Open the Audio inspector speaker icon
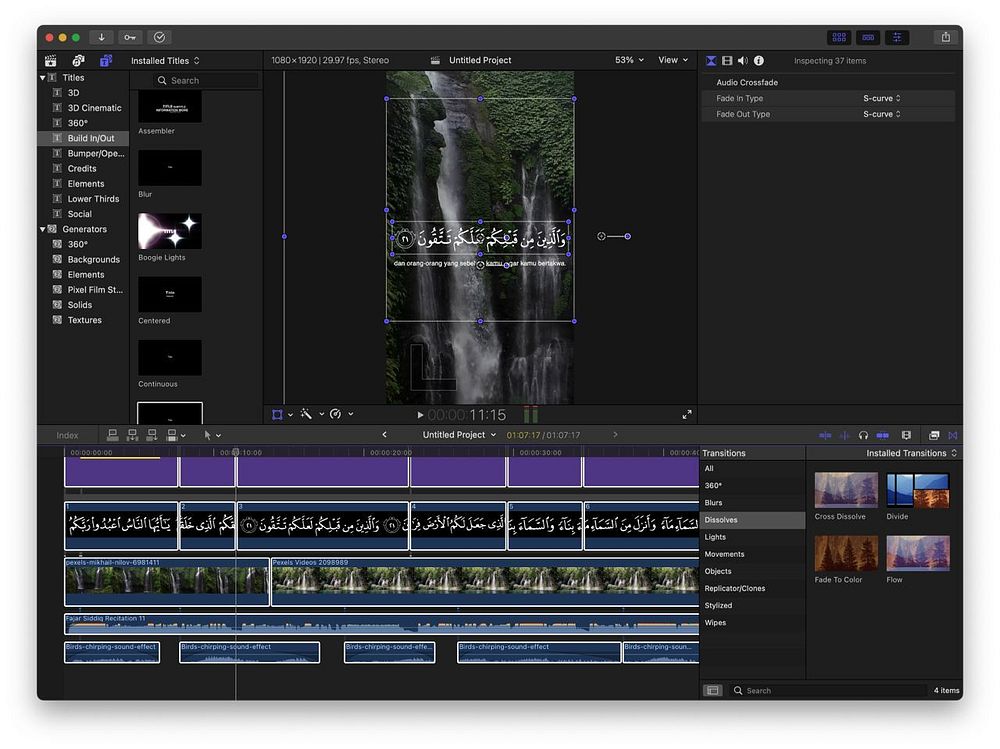 coord(742,61)
